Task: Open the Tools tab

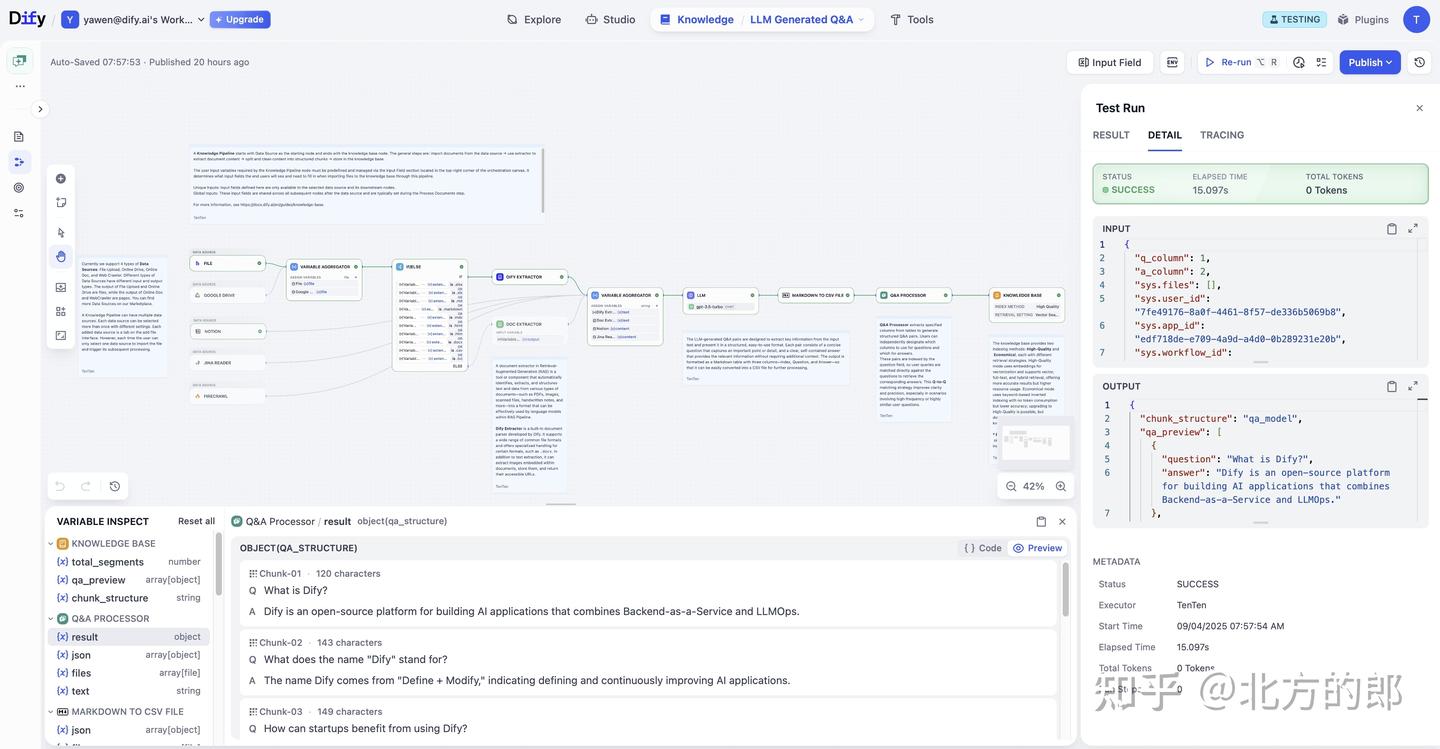Action: pyautogui.click(x=912, y=19)
